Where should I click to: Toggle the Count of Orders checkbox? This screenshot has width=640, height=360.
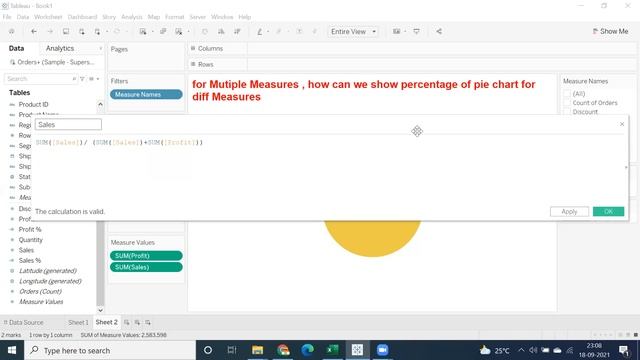click(x=567, y=103)
